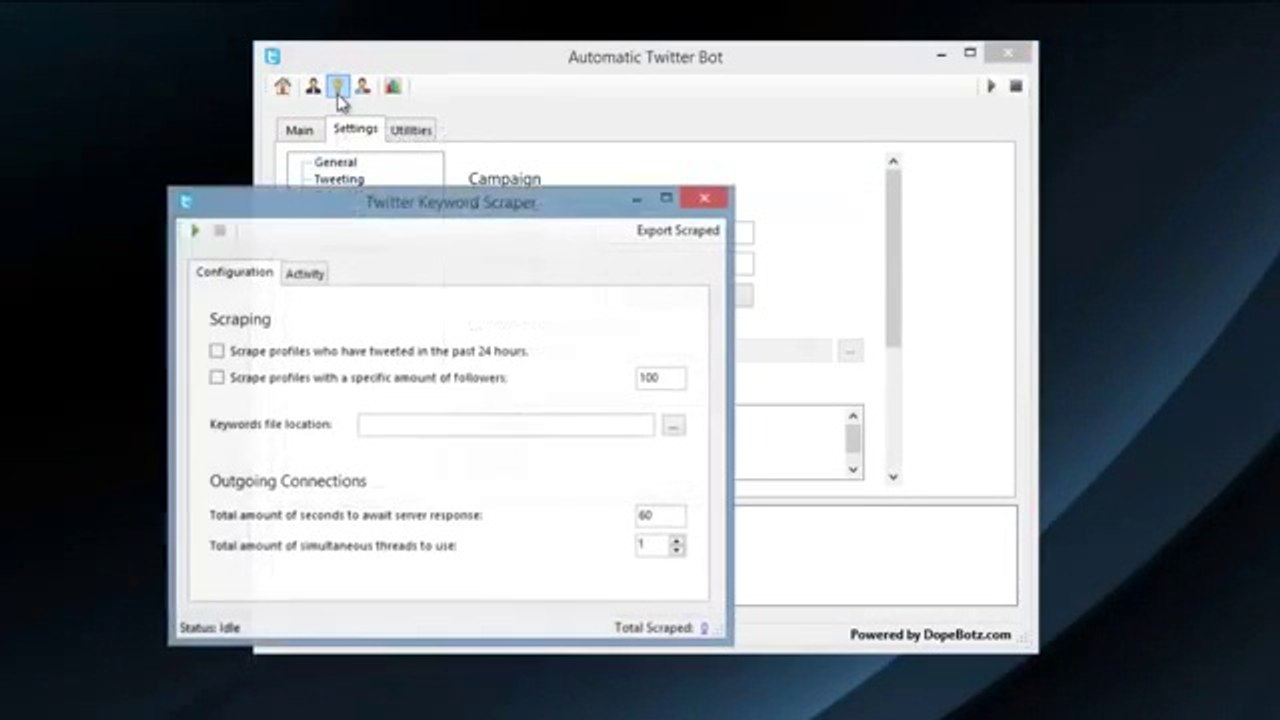The height and width of the screenshot is (720, 1280).
Task: Decrease simultaneous threads with down arrow
Action: (677, 551)
